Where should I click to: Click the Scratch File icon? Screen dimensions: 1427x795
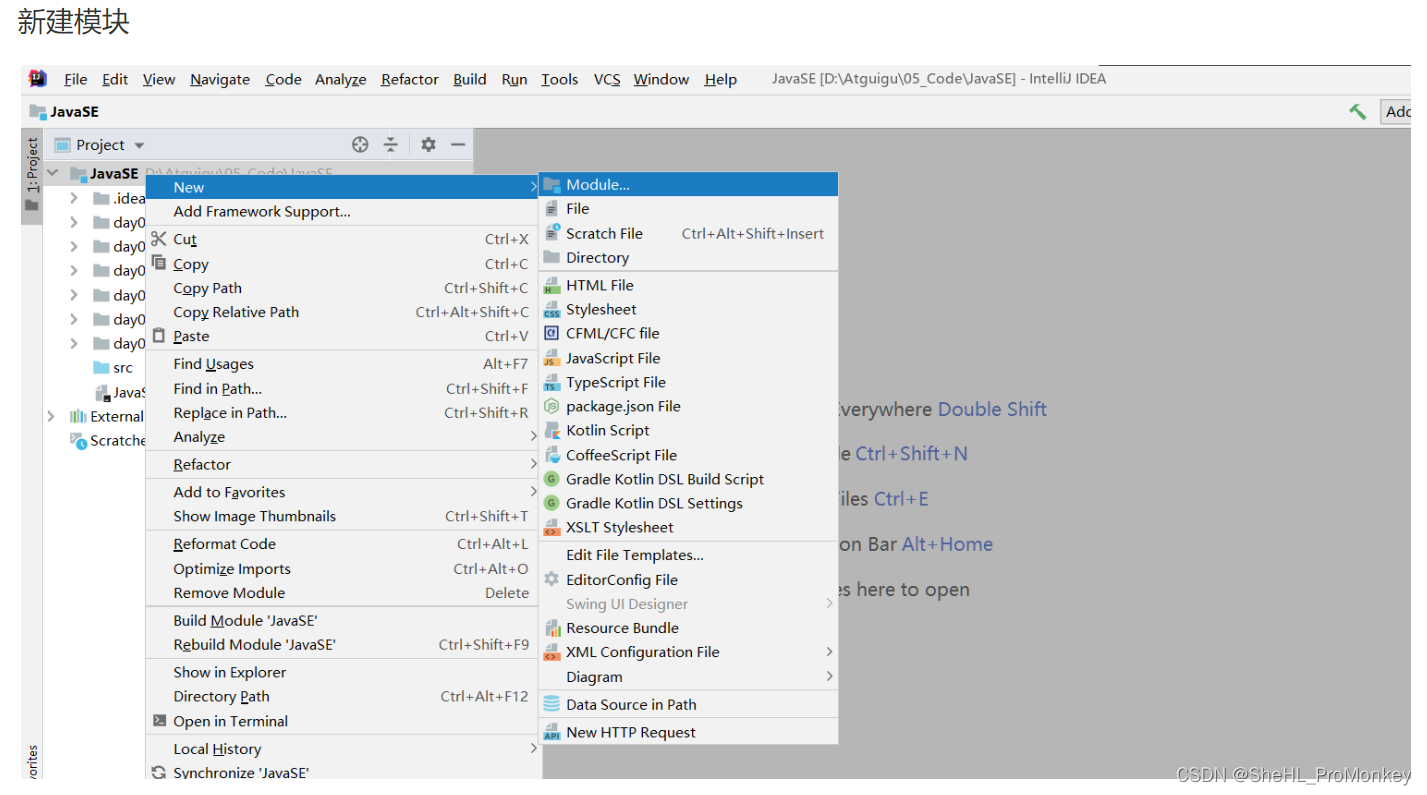click(551, 233)
